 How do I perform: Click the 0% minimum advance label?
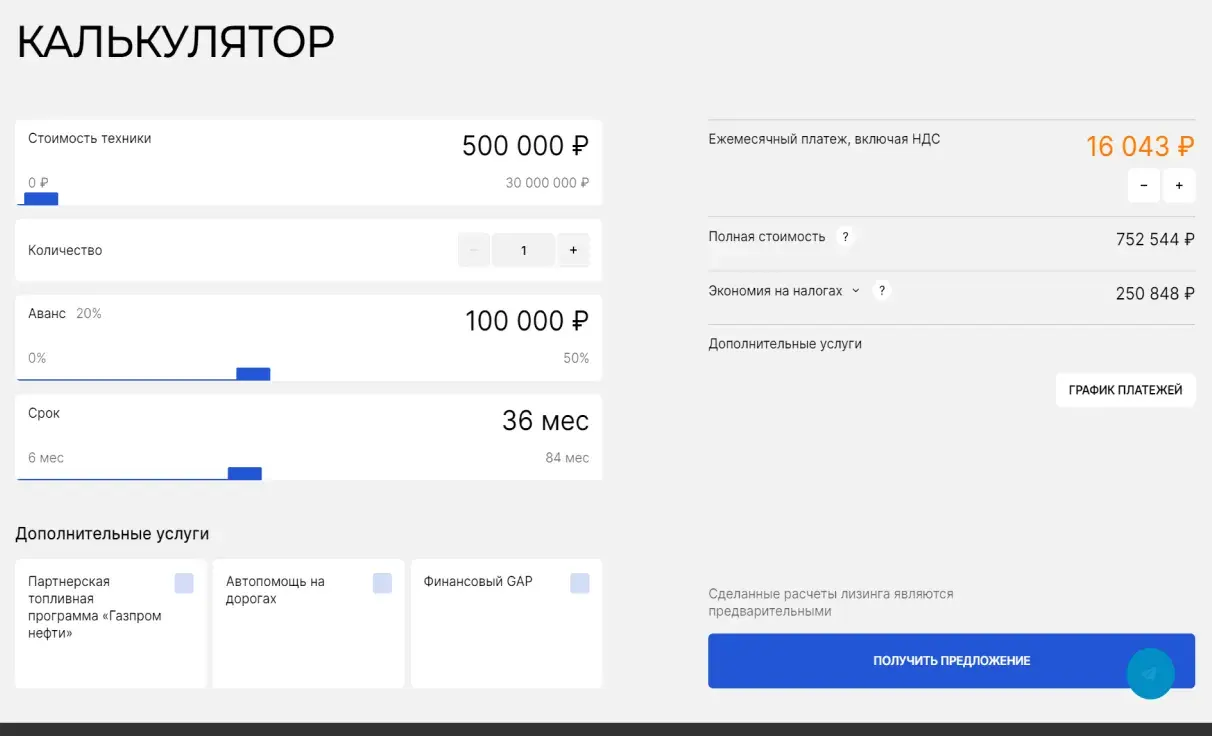coord(37,358)
